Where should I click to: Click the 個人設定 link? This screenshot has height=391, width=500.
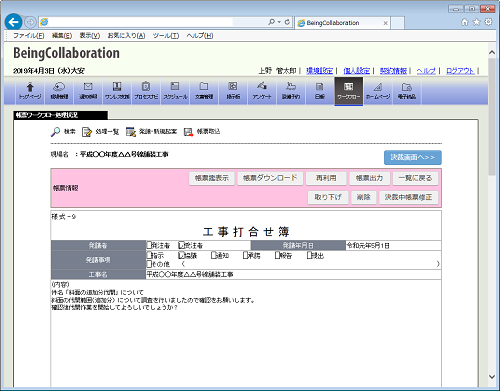(x=356, y=71)
